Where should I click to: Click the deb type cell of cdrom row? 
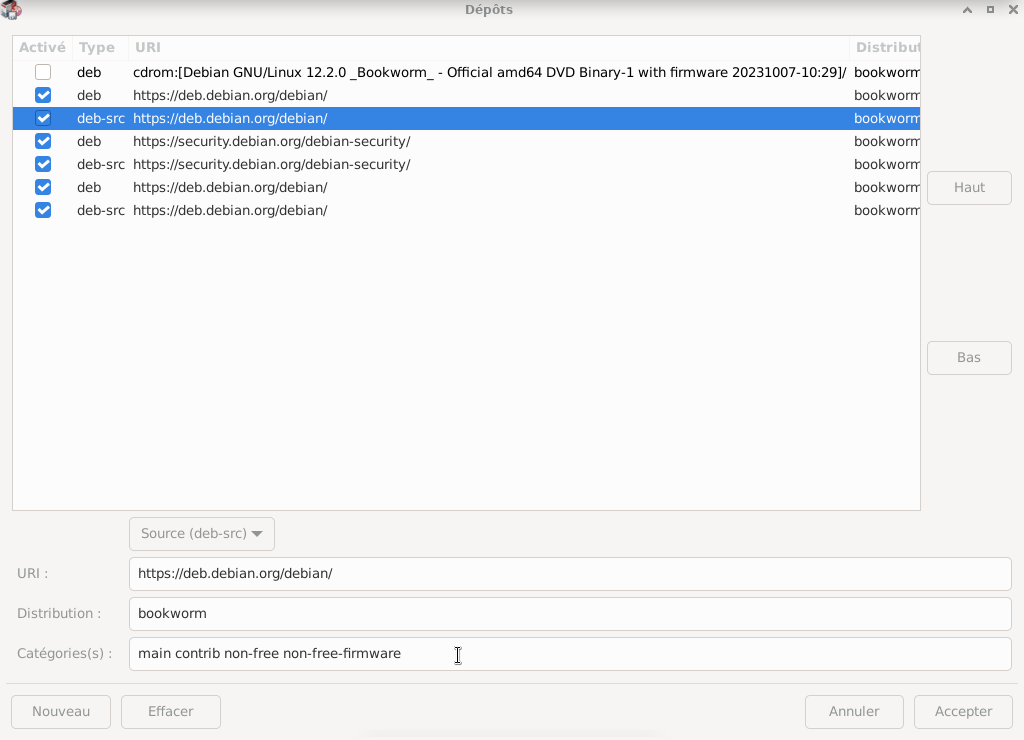click(89, 72)
